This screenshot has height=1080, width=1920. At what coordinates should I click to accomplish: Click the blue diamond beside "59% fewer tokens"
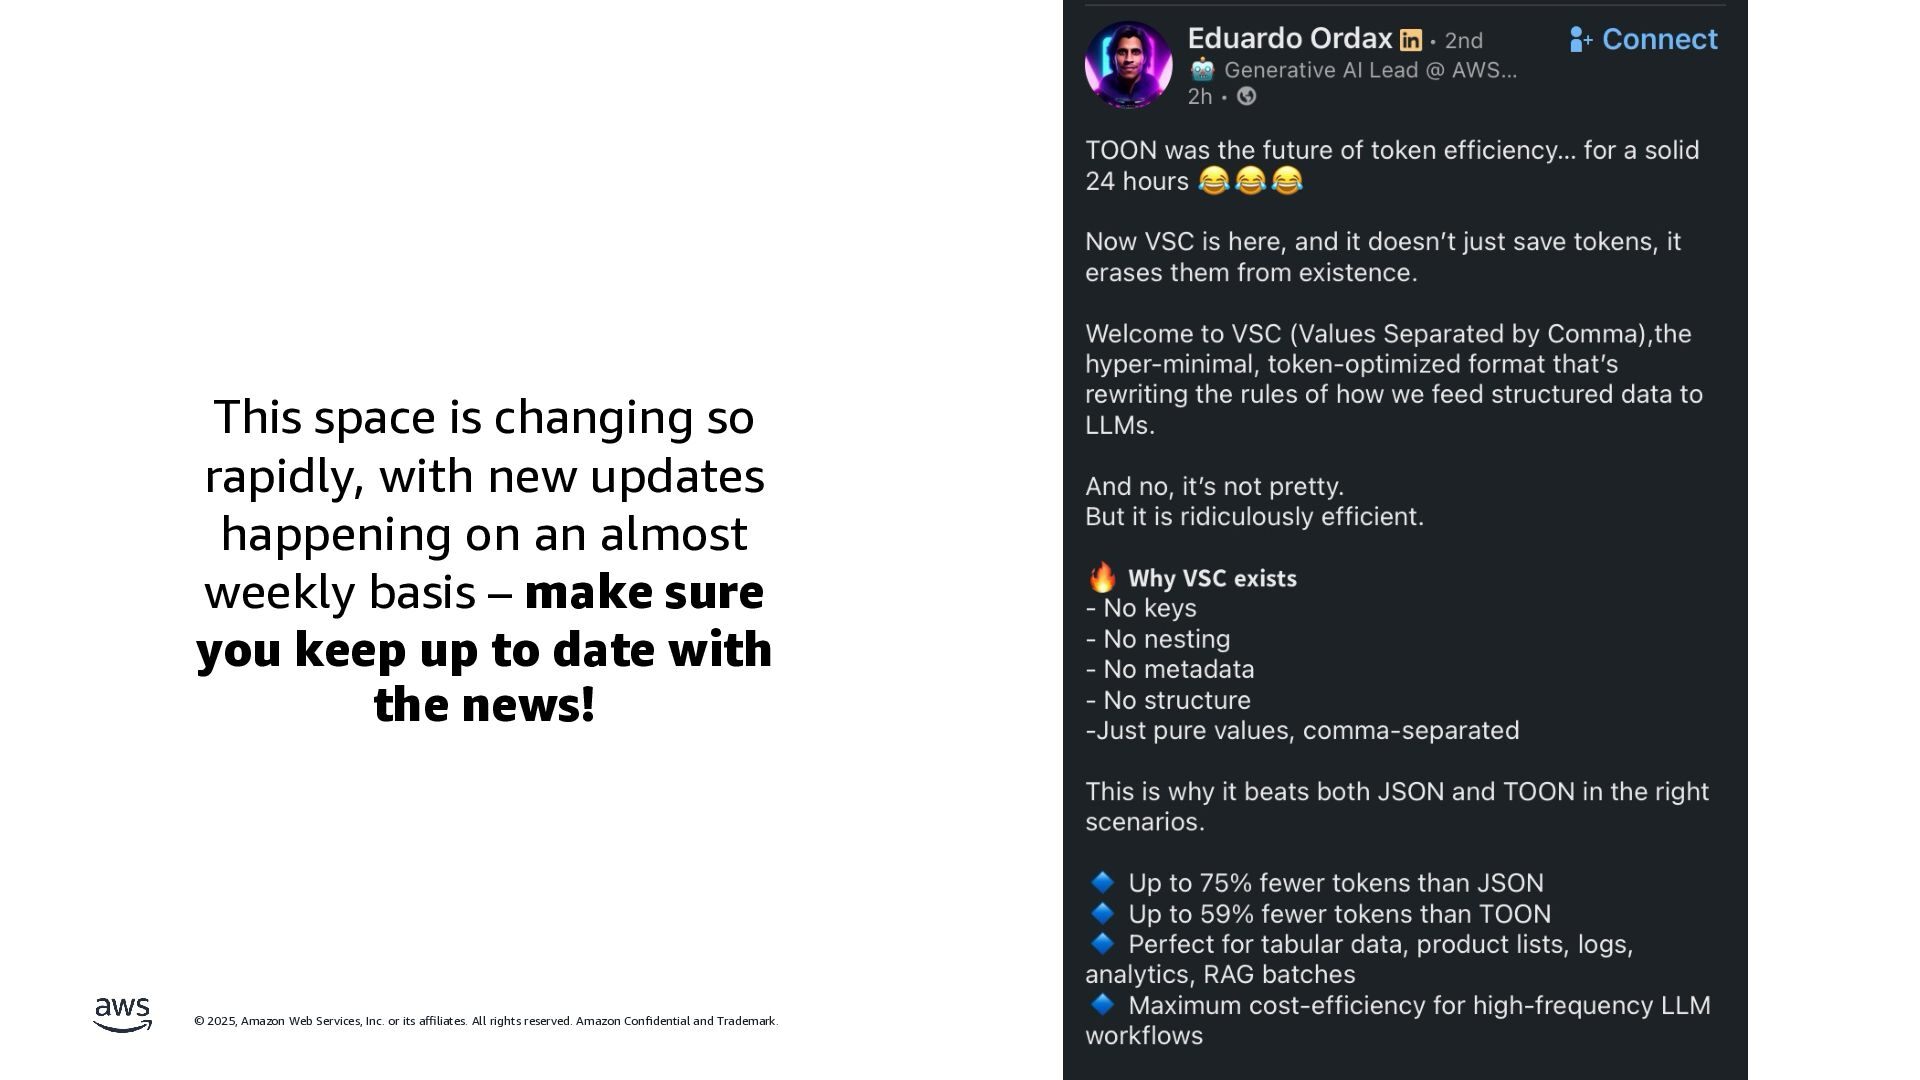click(1102, 913)
